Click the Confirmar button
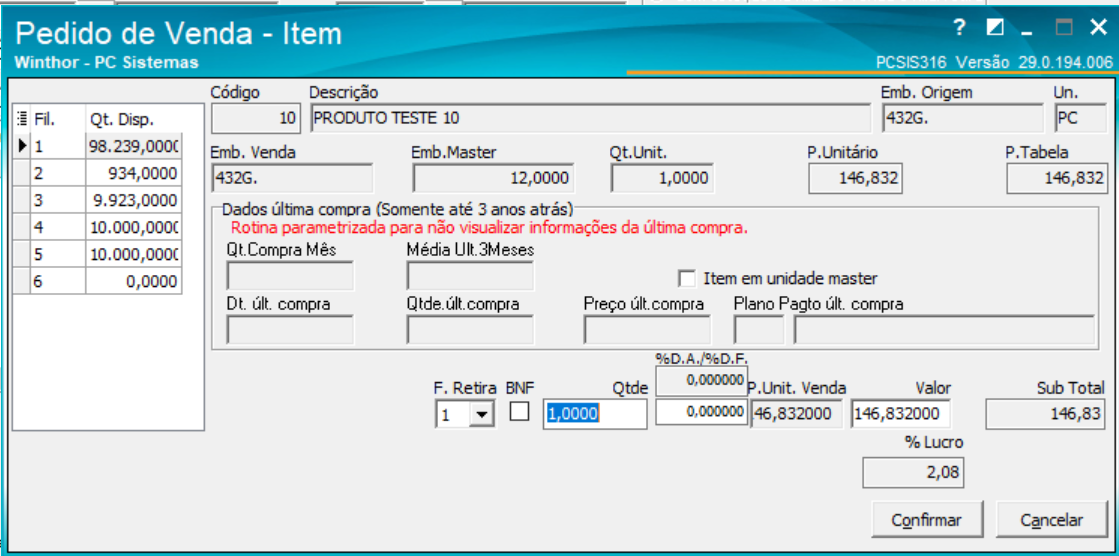The width and height of the screenshot is (1119, 556). pos(927,520)
